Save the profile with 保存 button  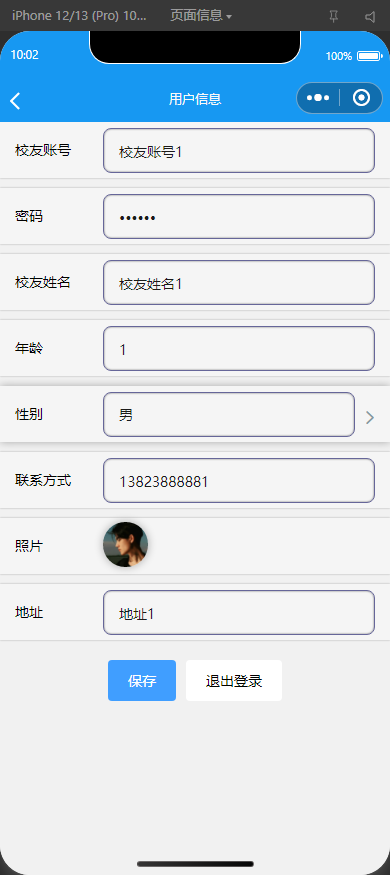click(x=142, y=680)
